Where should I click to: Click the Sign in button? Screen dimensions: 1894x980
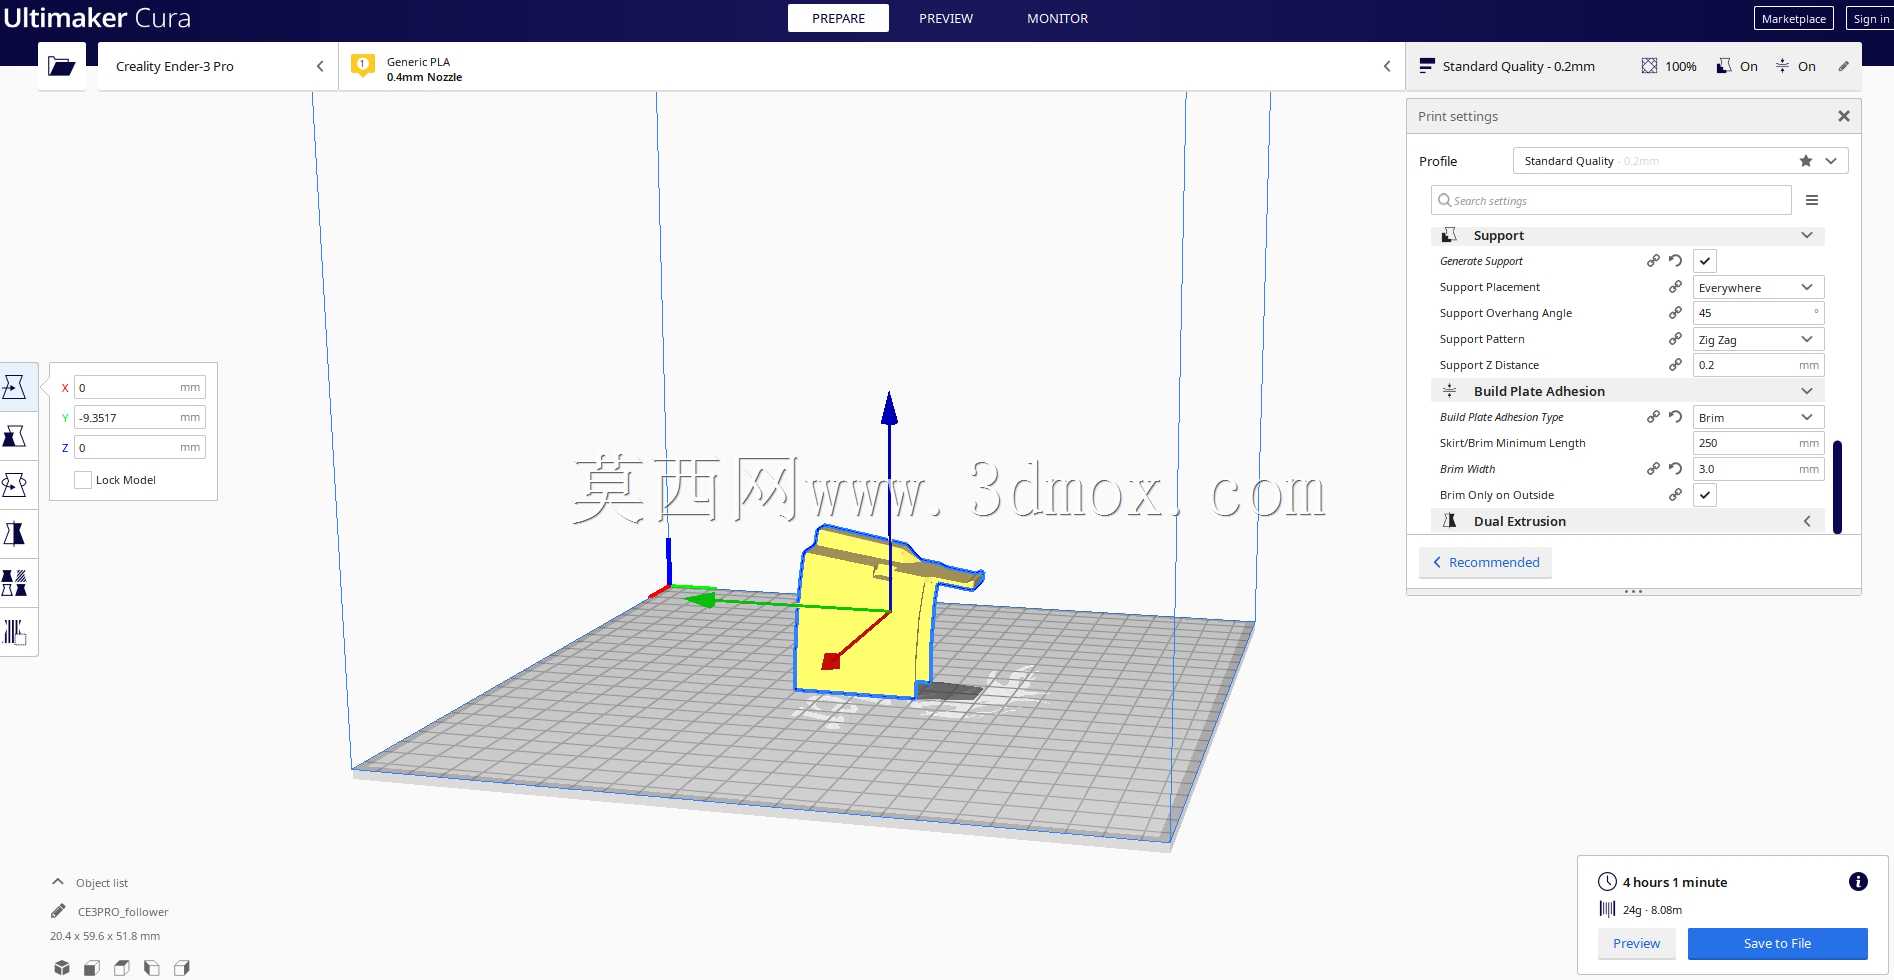[x=1870, y=18]
